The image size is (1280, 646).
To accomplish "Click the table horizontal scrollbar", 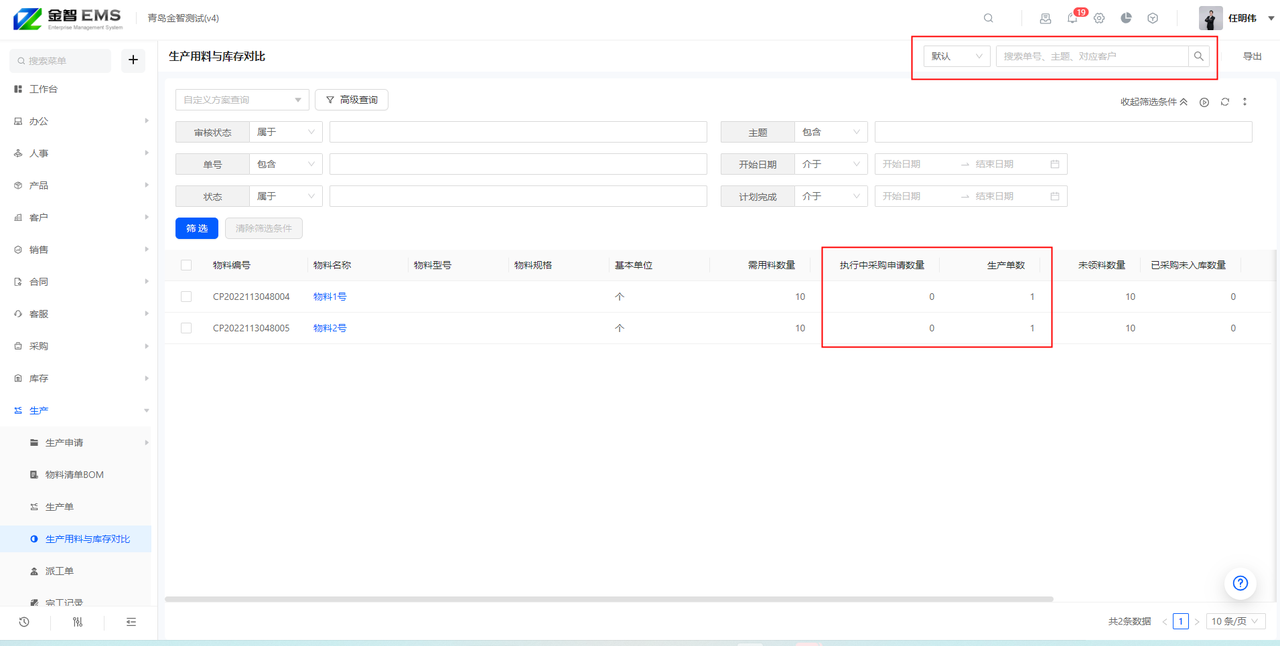I will [609, 599].
